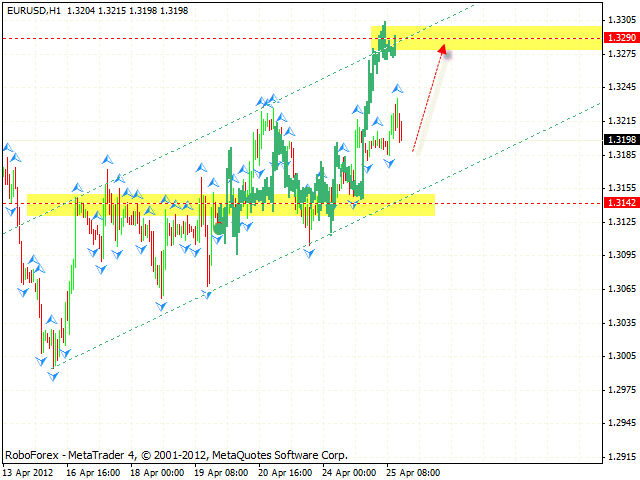This screenshot has width=640, height=480.
Task: Click the 1.3290 red price label
Action: (x=621, y=38)
